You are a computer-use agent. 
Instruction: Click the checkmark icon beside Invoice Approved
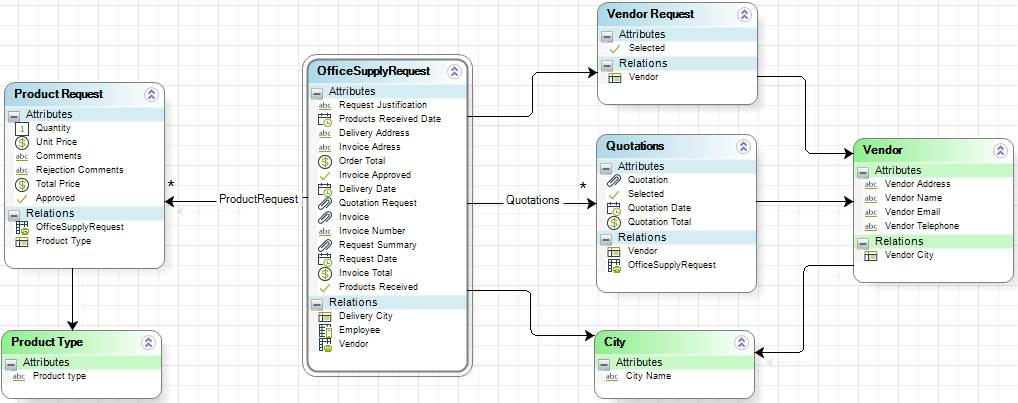(x=324, y=175)
